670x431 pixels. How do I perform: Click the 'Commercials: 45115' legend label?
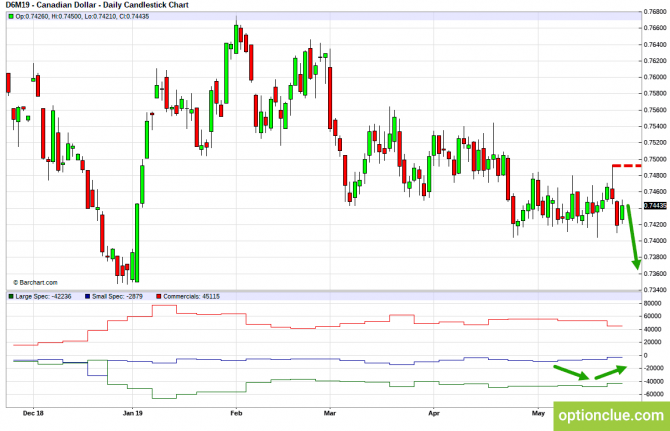(x=191, y=296)
